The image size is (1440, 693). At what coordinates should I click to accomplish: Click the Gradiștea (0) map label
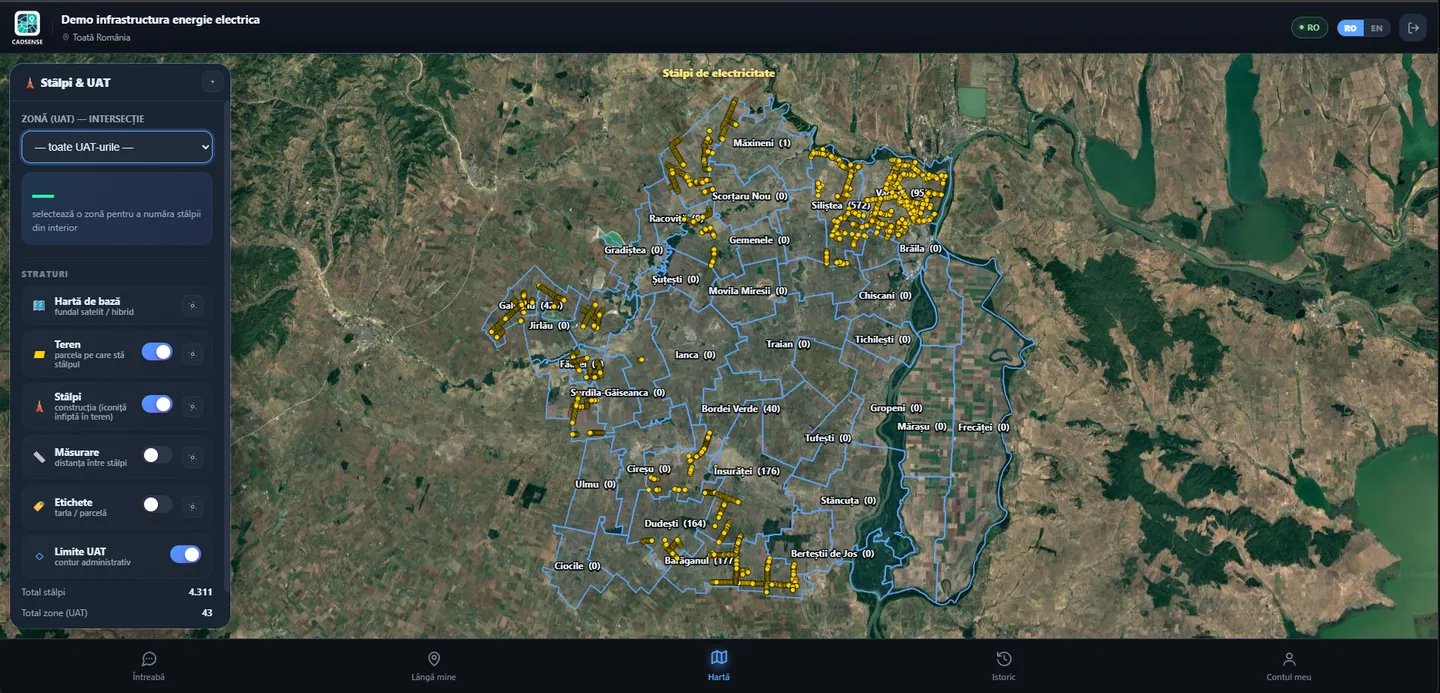click(x=634, y=250)
